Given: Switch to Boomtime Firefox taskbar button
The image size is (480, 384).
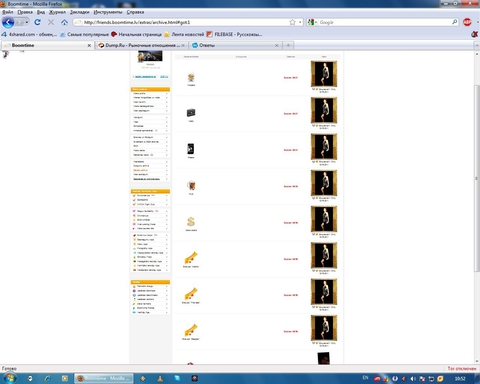Looking at the screenshot, I should (103, 378).
